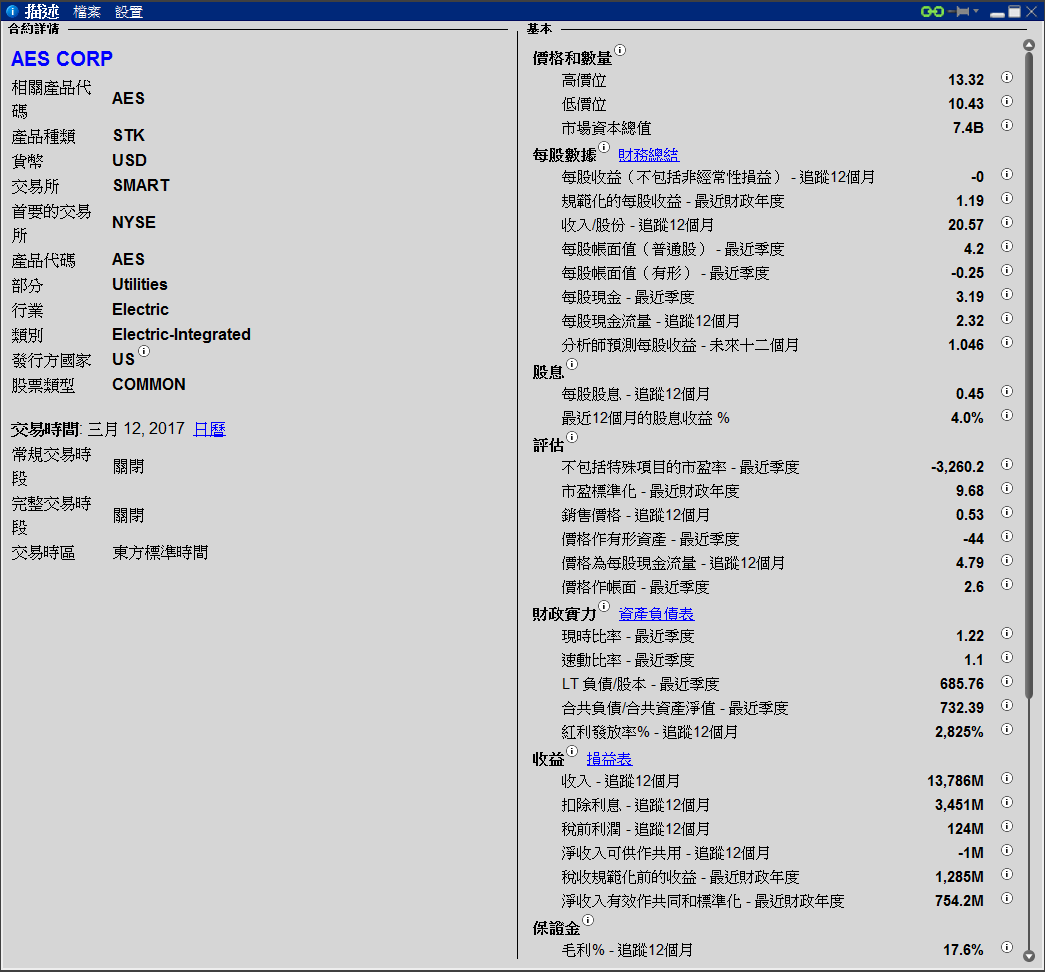The width and height of the screenshot is (1045, 973).
Task: Click info icon for 收入/股份 row
Action: [x=1007, y=223]
